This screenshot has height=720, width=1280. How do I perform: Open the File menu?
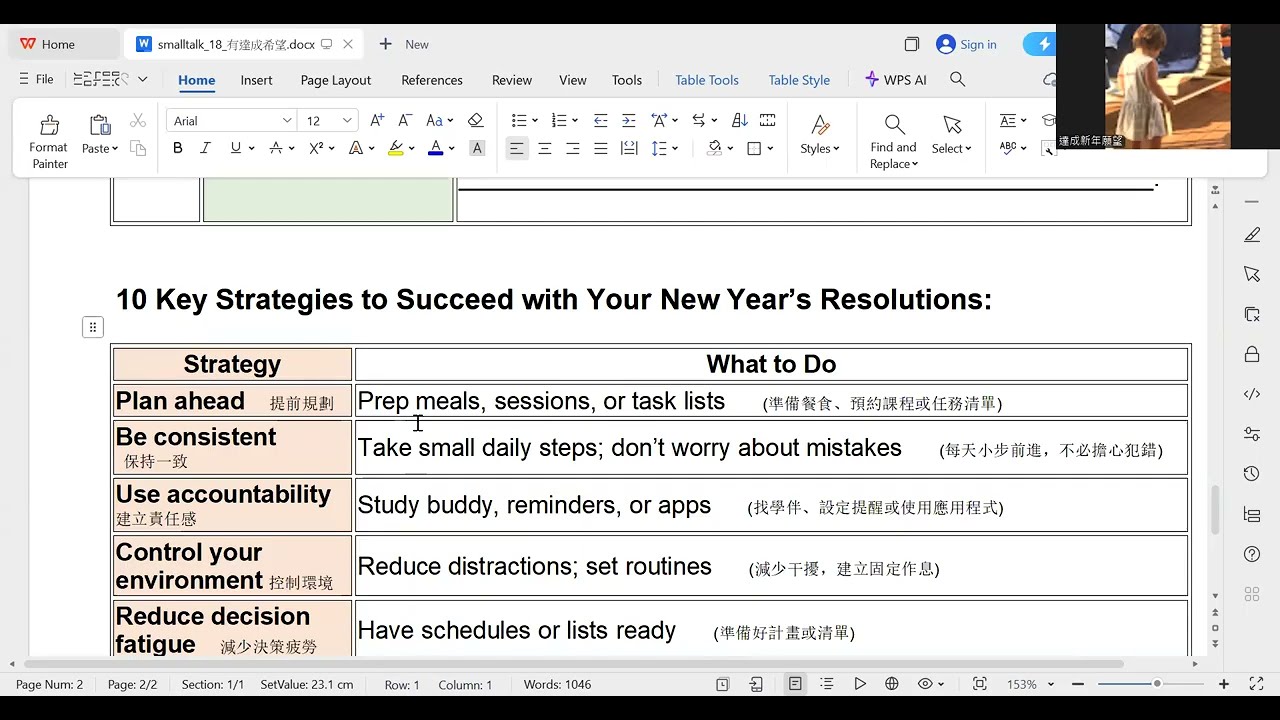click(x=36, y=79)
